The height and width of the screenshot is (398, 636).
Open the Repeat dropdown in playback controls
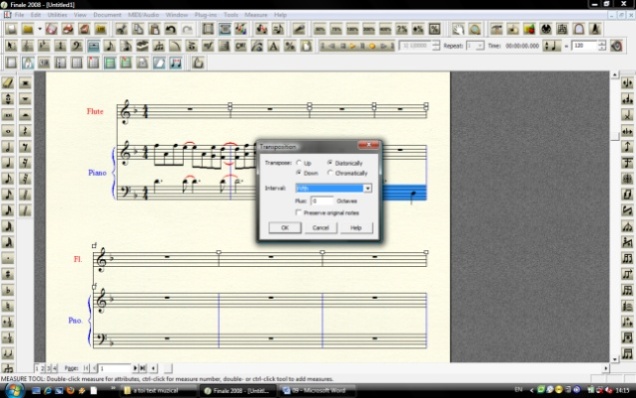480,46
